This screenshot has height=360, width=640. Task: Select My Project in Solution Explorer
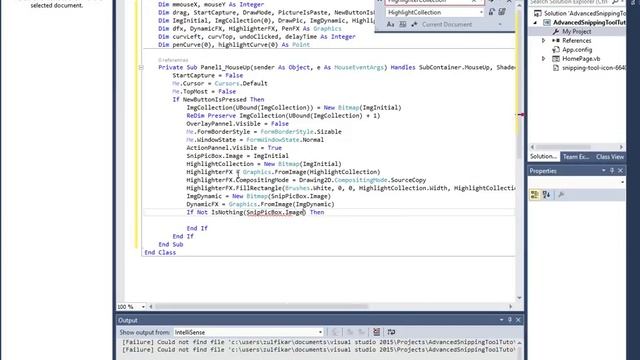576,31
